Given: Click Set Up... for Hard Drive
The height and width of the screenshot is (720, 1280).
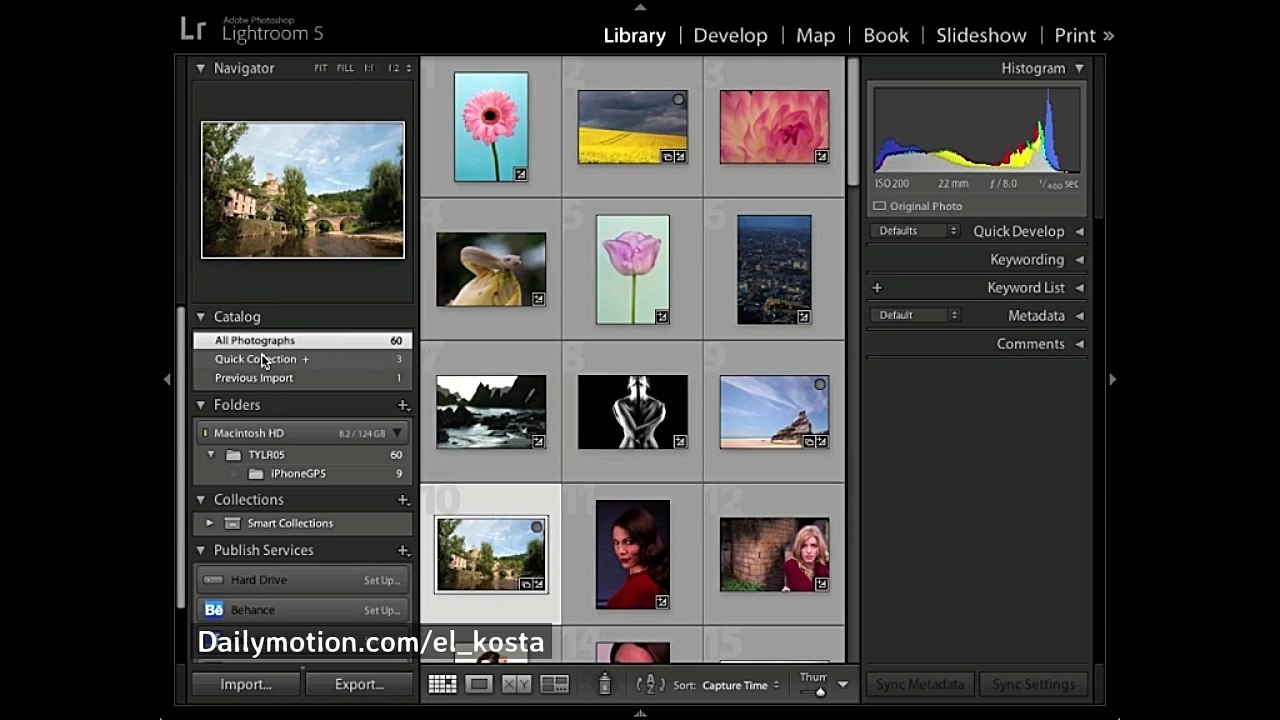Looking at the screenshot, I should (x=382, y=580).
